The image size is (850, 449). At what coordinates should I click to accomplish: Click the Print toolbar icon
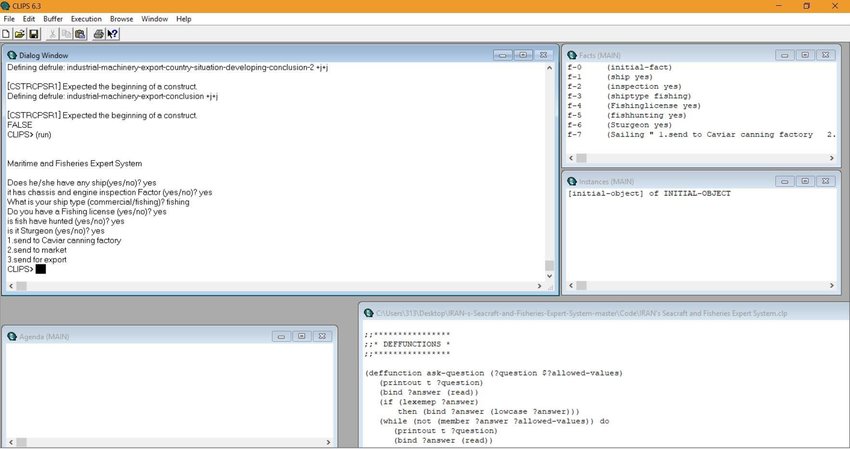[99, 33]
